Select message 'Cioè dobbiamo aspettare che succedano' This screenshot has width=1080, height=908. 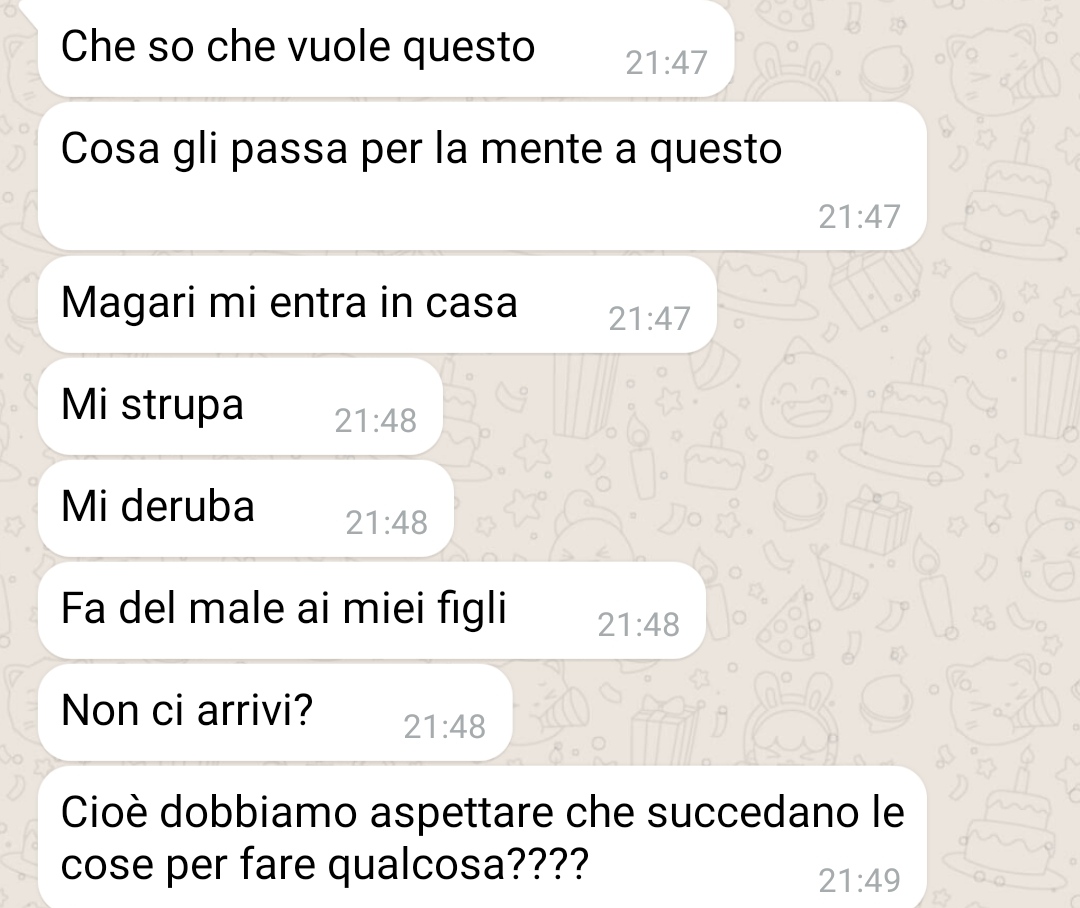(482, 837)
